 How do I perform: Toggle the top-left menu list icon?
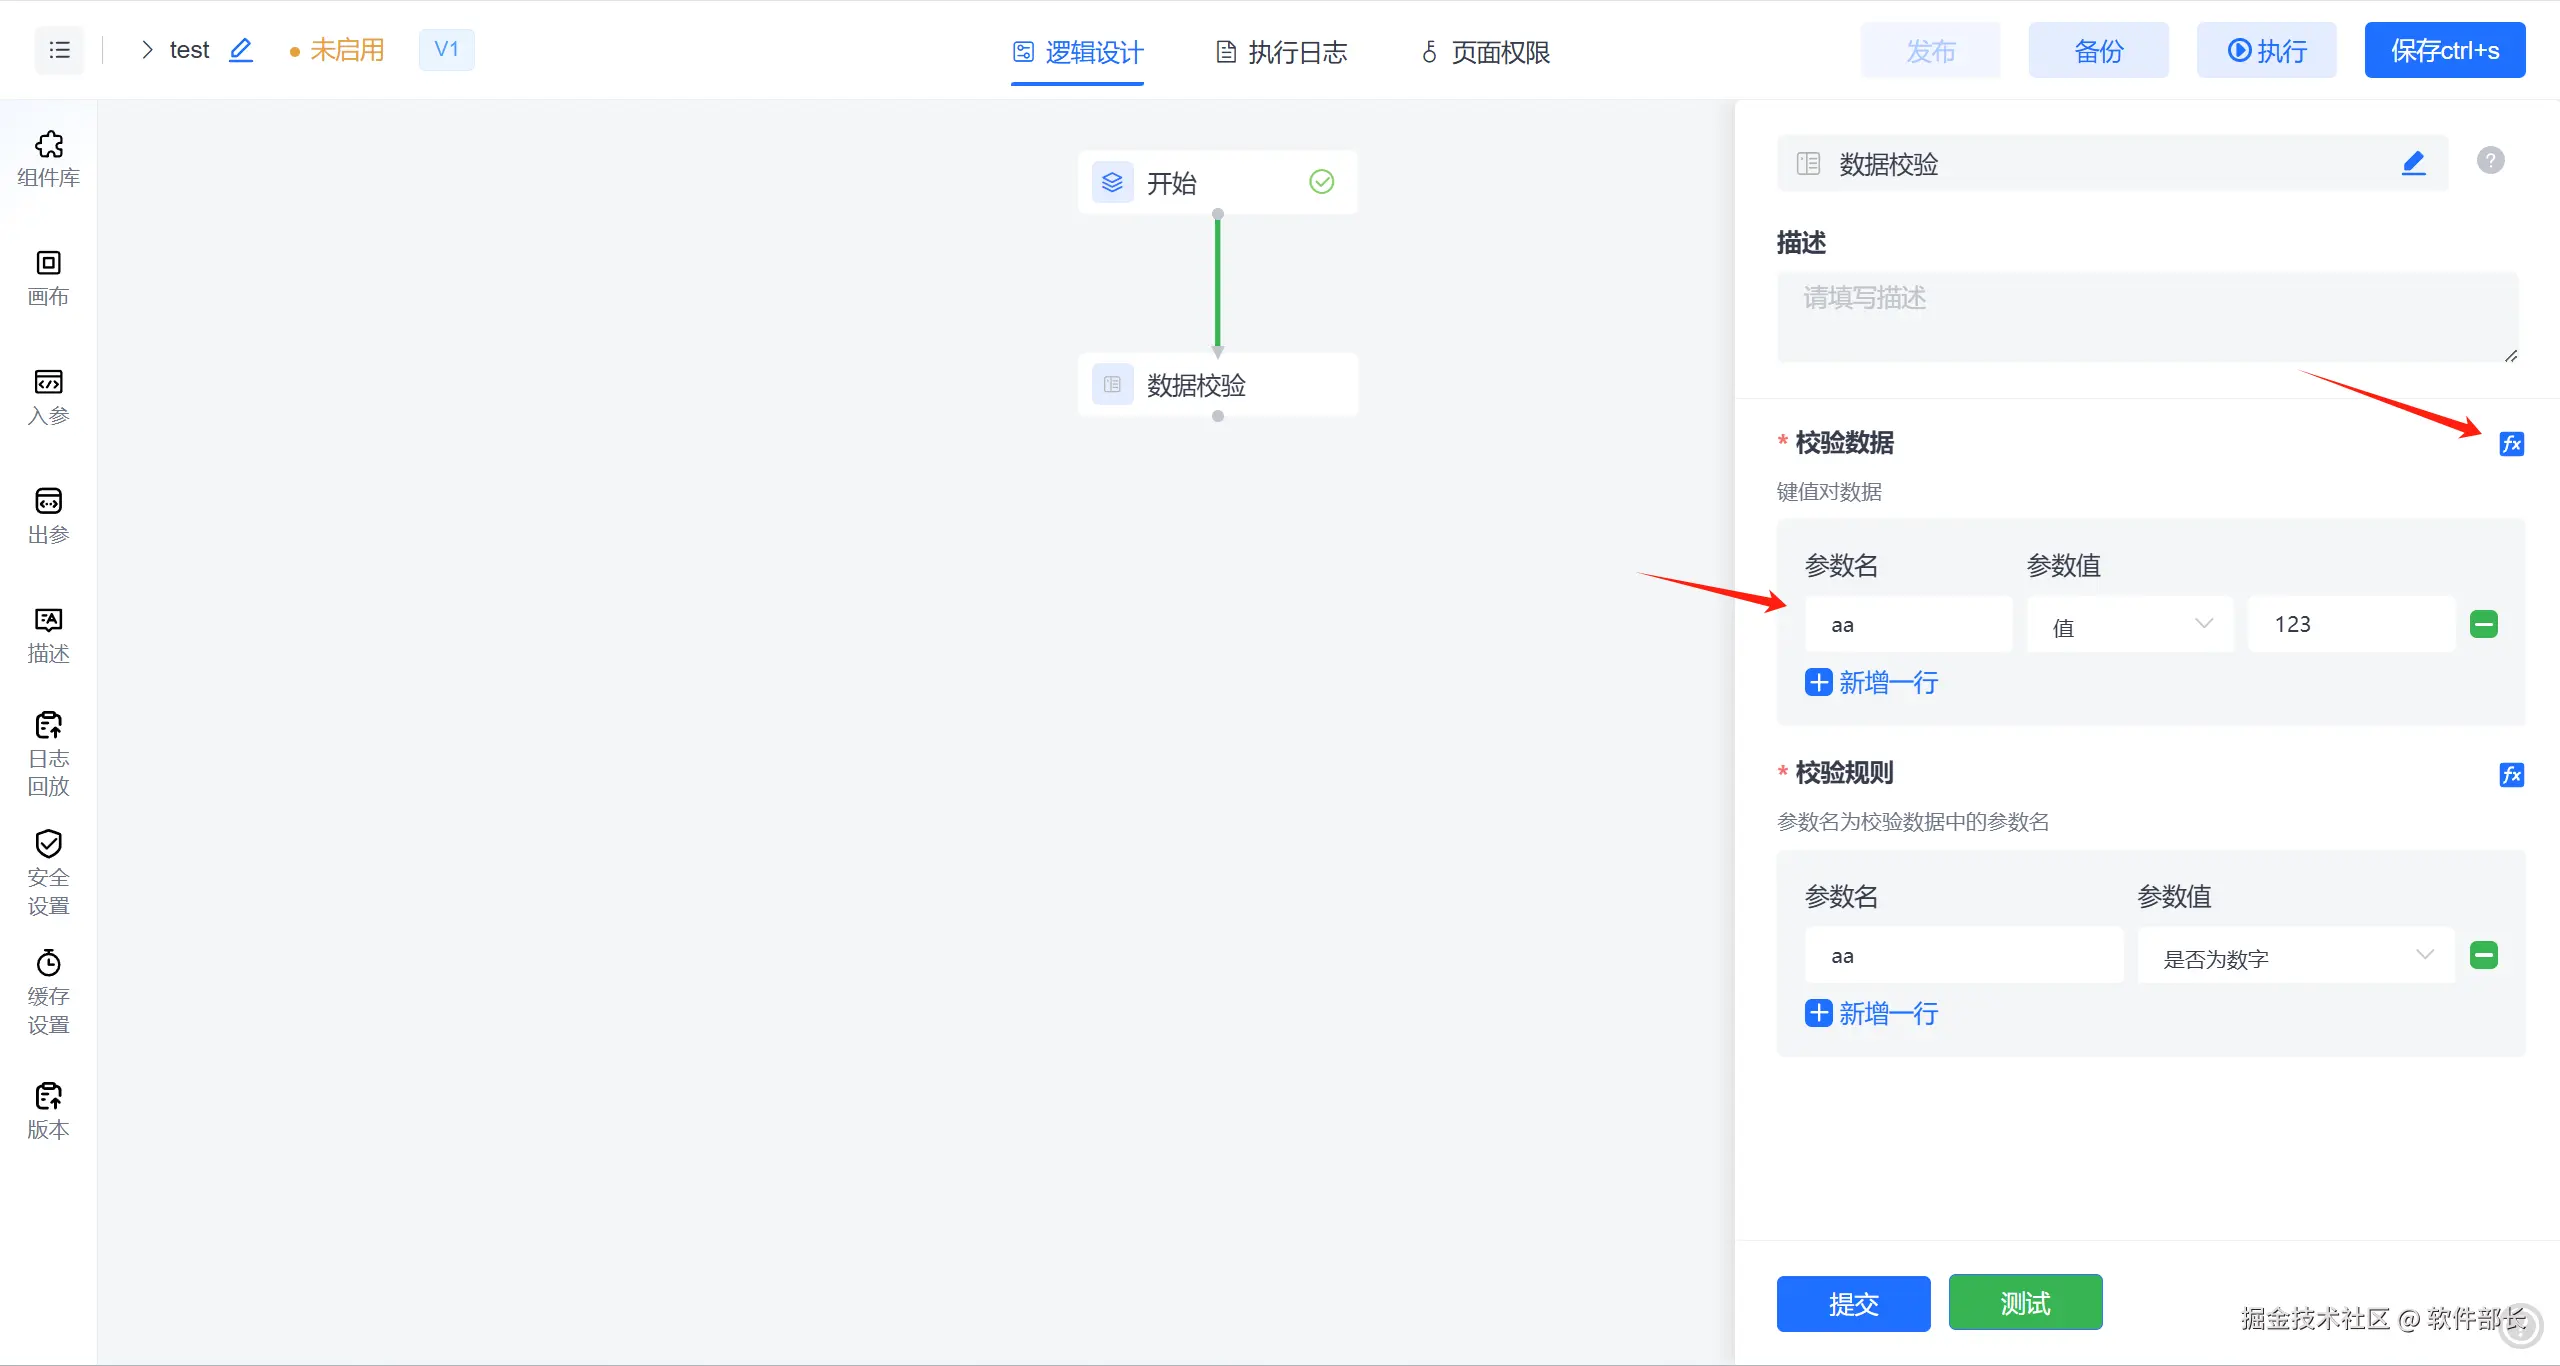pyautogui.click(x=59, y=50)
